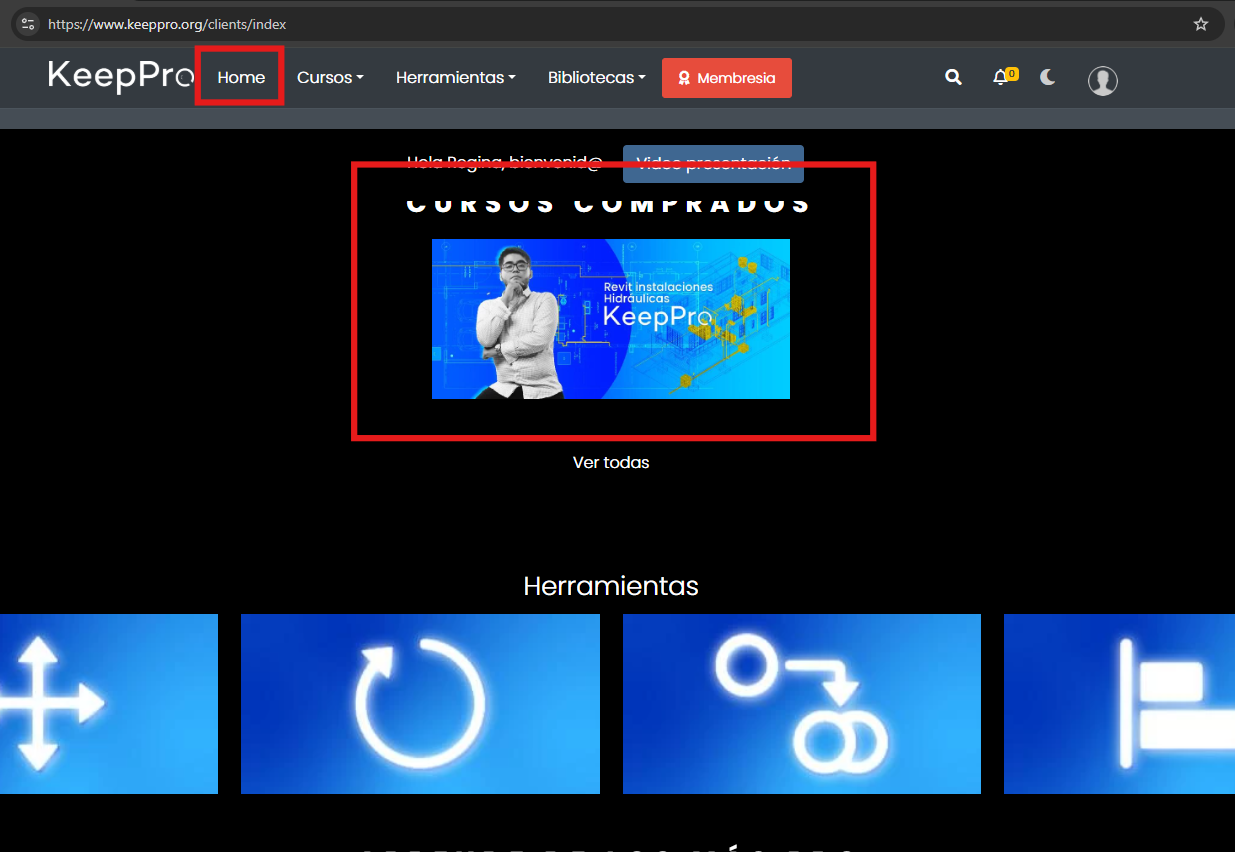Screen dimensions: 1235x852
Task: Click the Ver todas link
Action: coord(611,462)
